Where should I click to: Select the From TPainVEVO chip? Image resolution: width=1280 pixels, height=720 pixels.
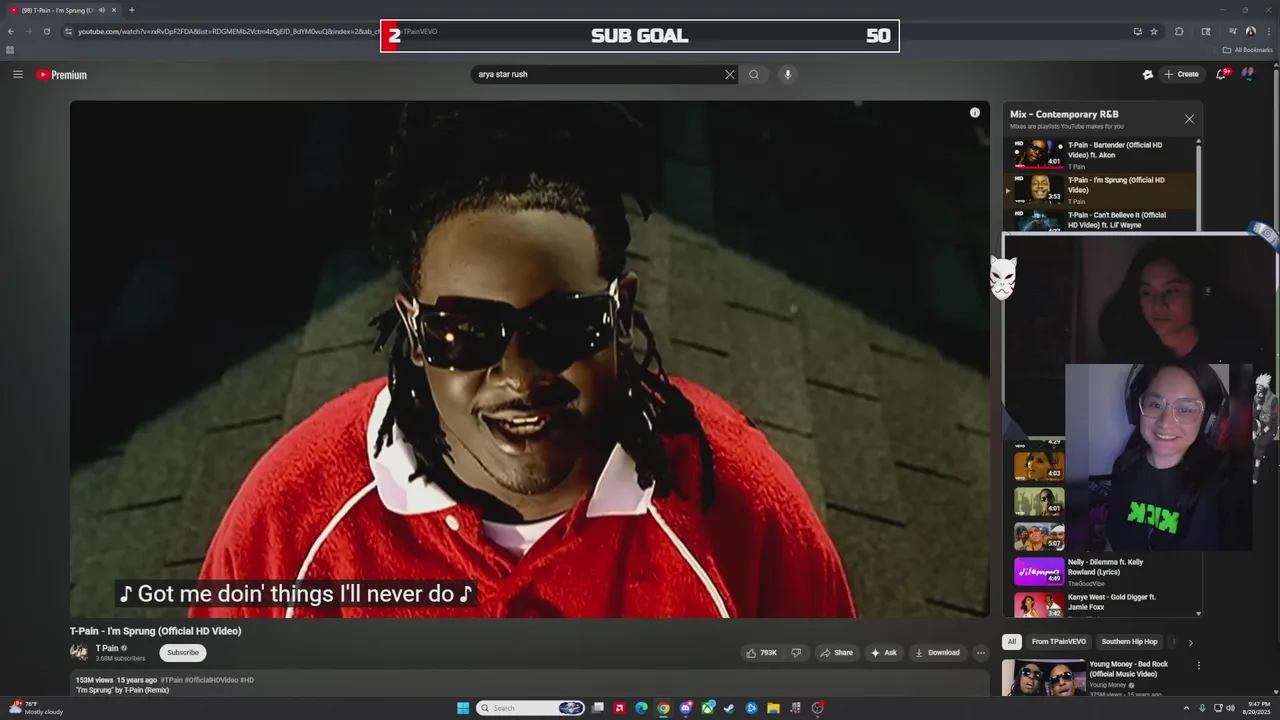(1059, 642)
